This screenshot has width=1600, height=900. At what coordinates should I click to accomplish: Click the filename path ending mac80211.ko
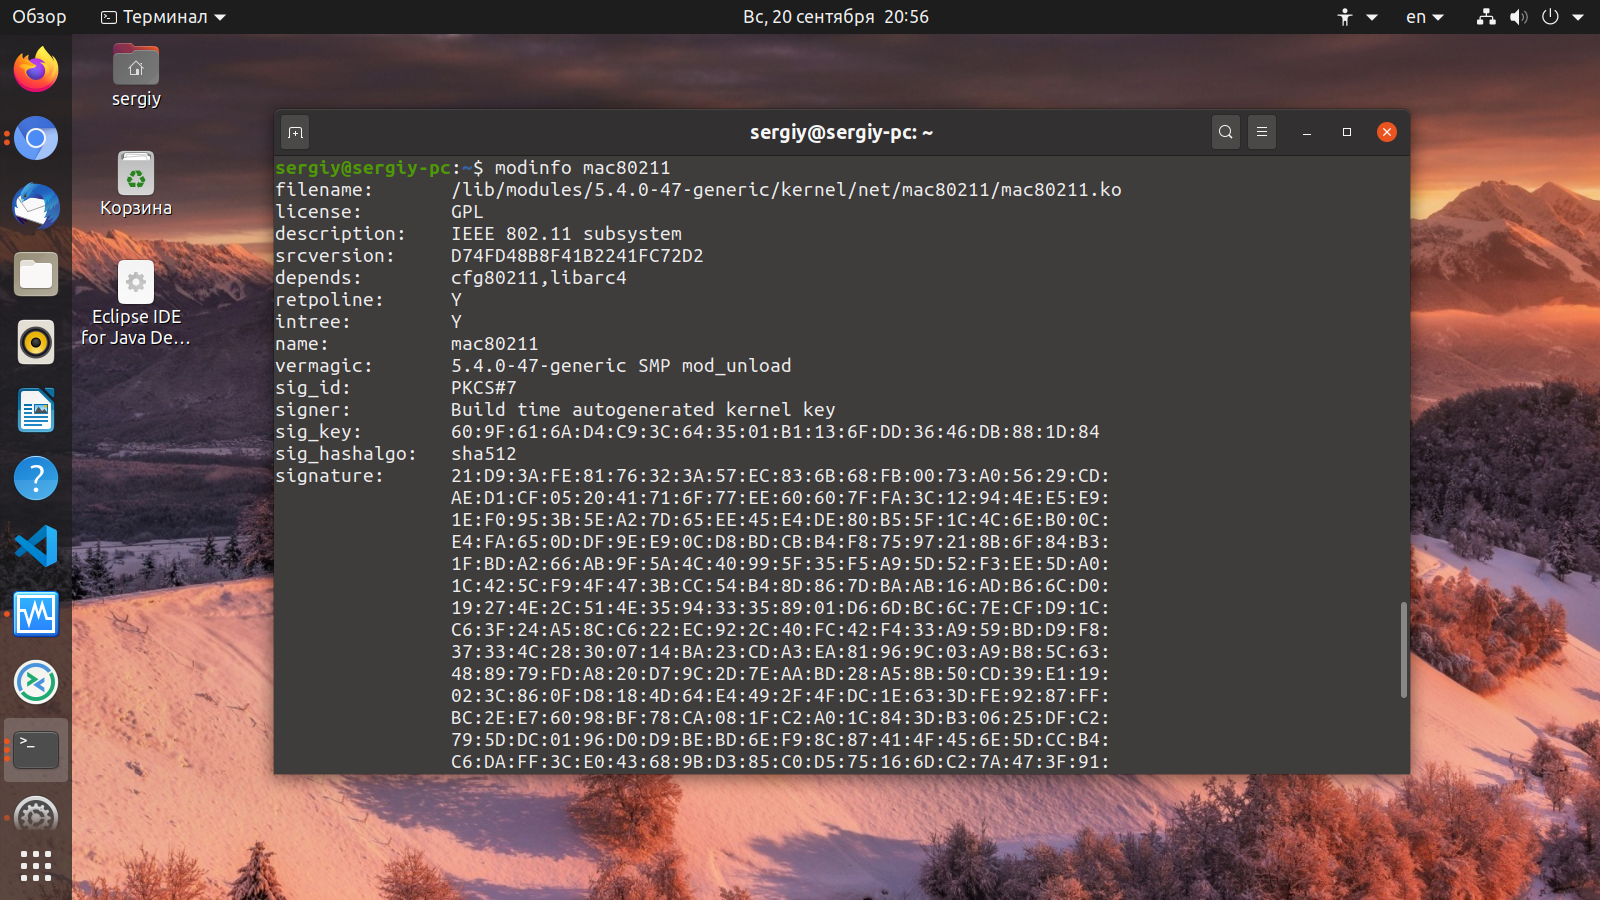coord(786,190)
